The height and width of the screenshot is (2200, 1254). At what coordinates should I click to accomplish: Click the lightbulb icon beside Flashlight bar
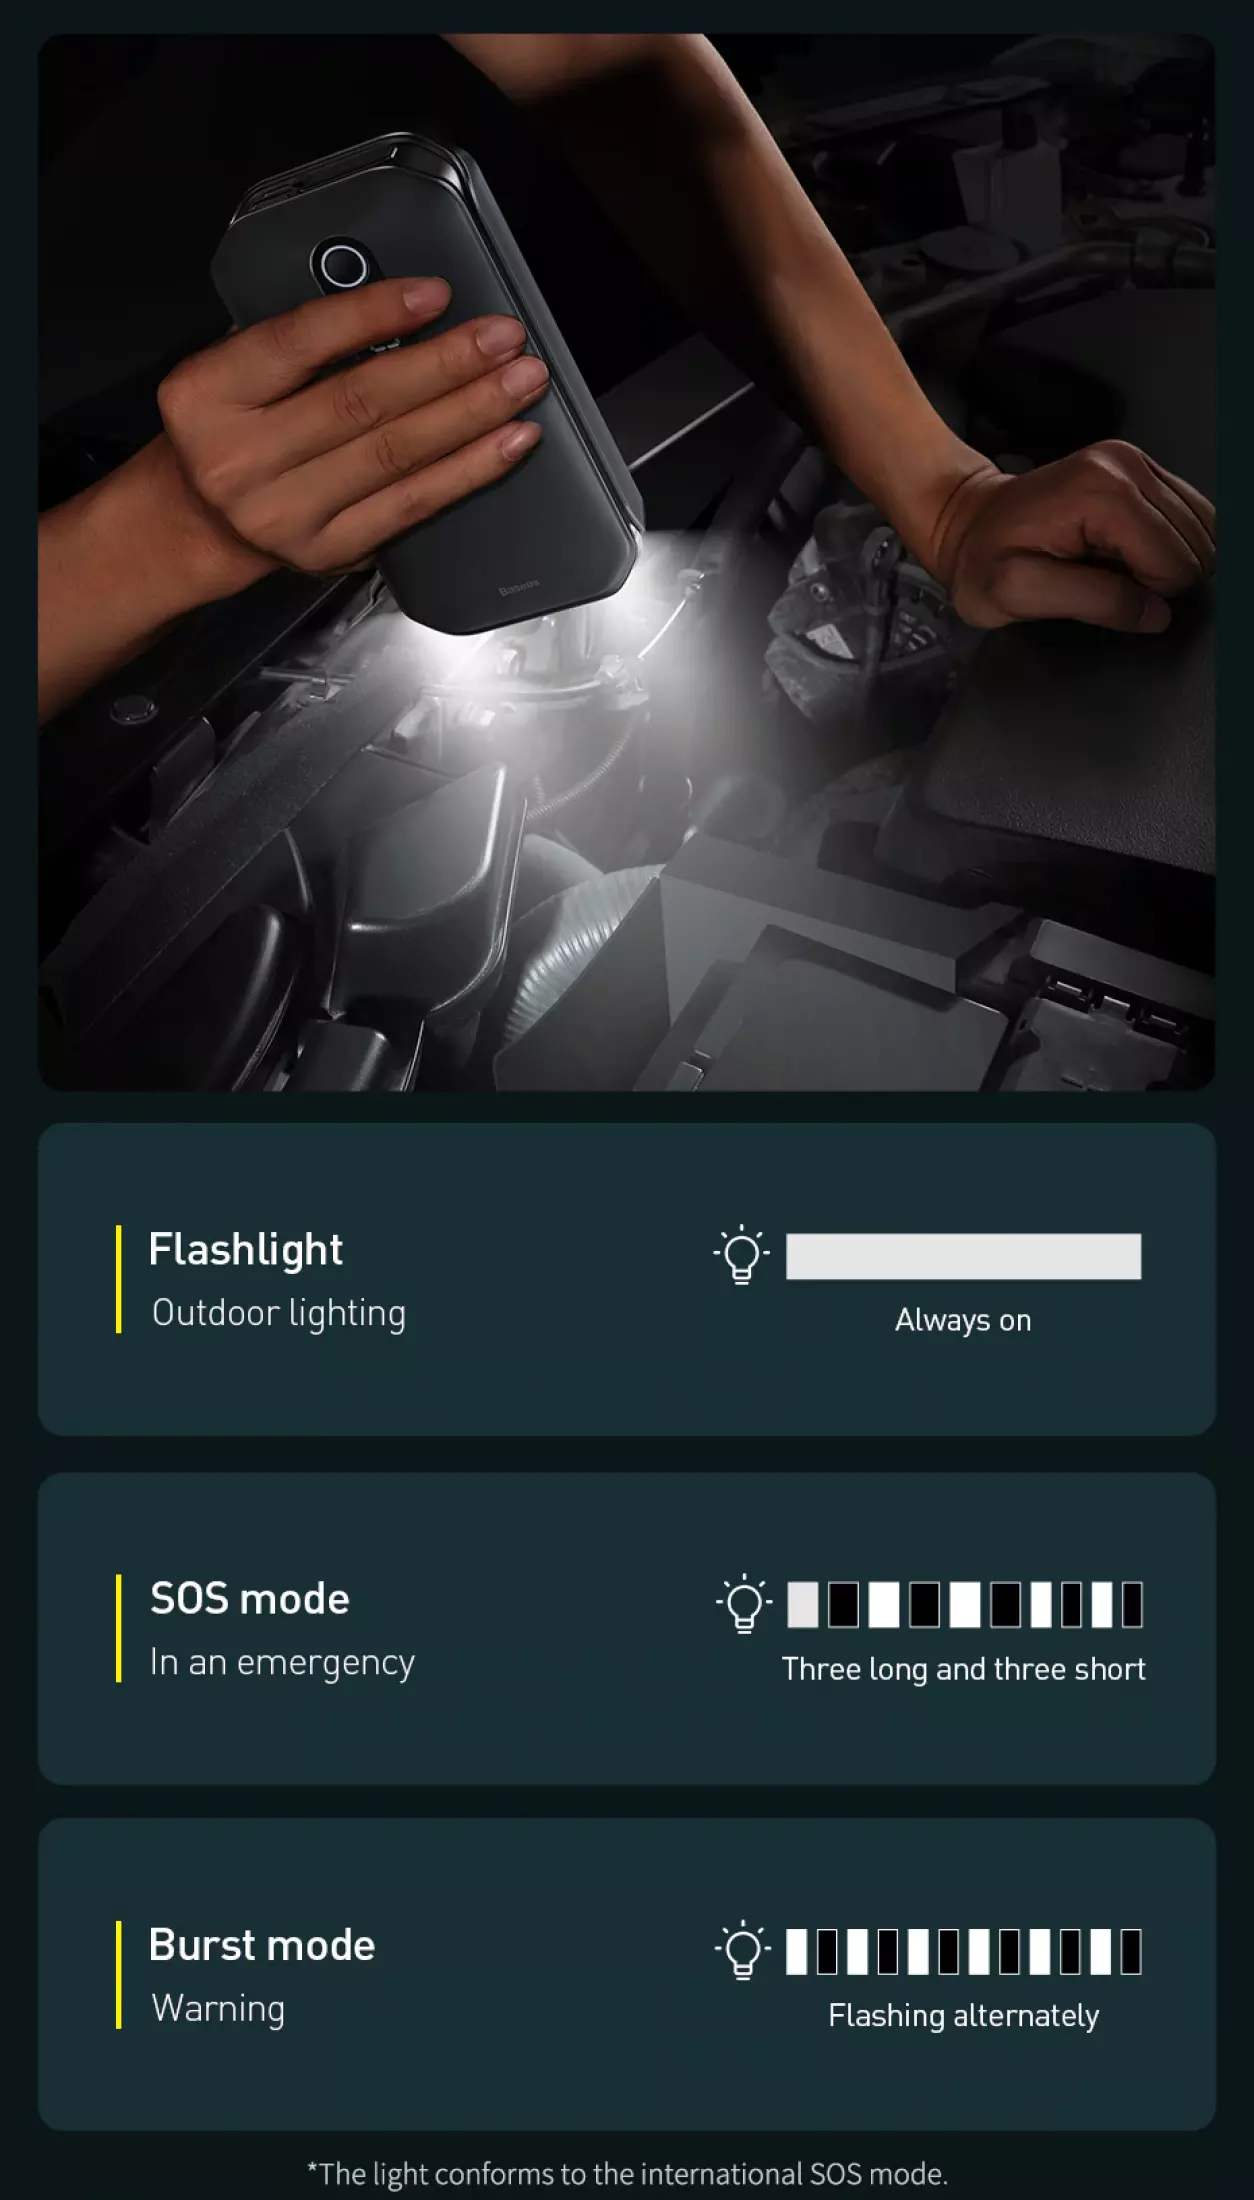pos(742,1255)
